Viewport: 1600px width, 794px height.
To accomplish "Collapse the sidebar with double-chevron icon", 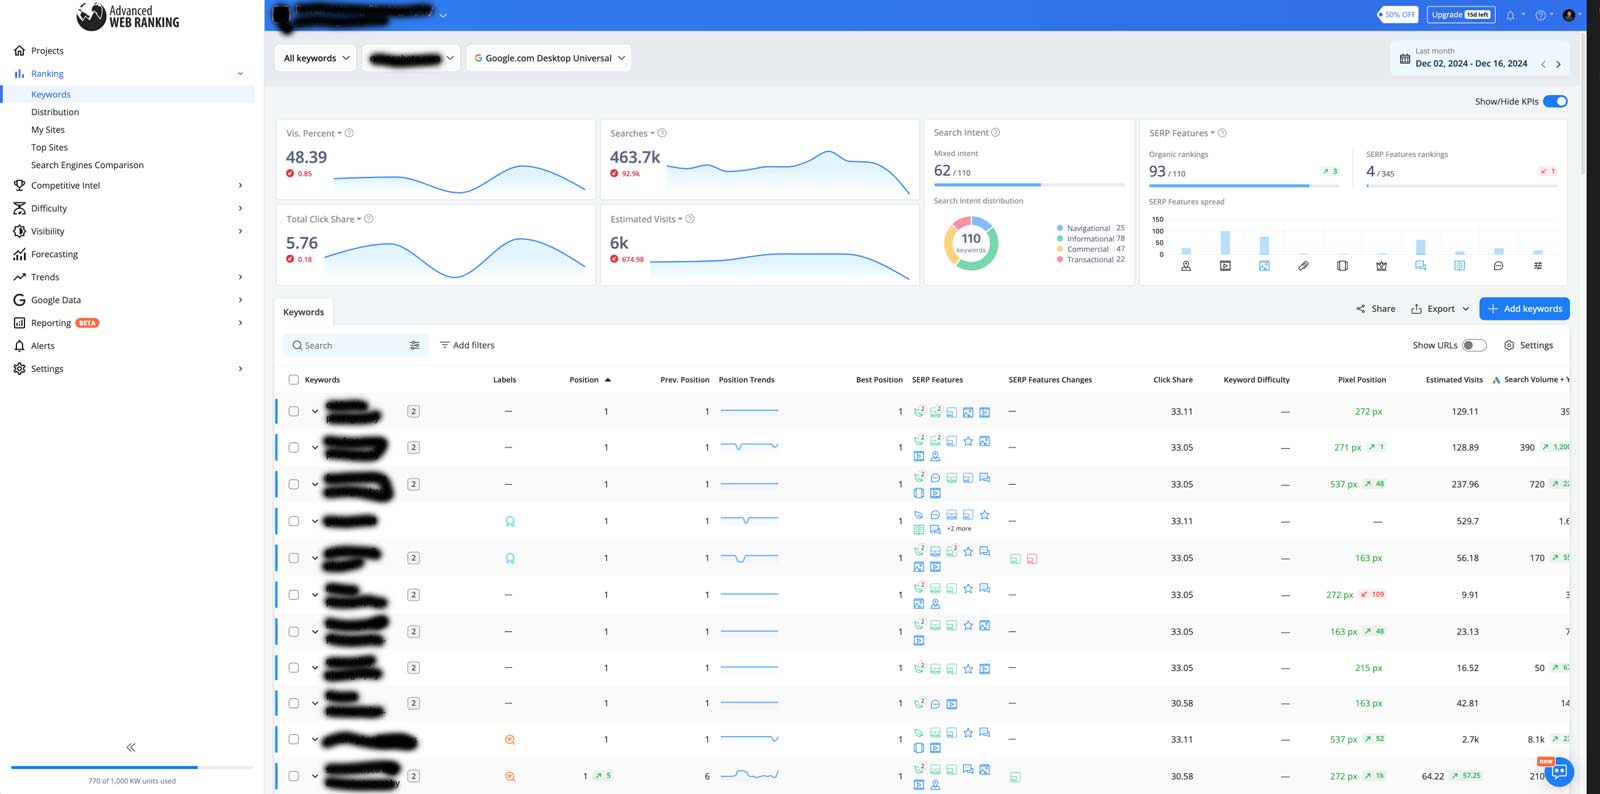I will point(131,747).
